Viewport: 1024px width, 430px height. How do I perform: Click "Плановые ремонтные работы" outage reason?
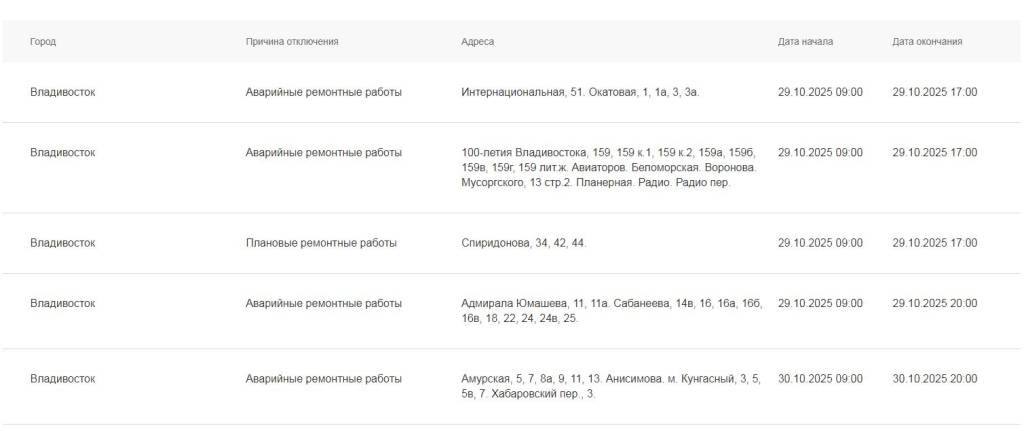coord(321,243)
